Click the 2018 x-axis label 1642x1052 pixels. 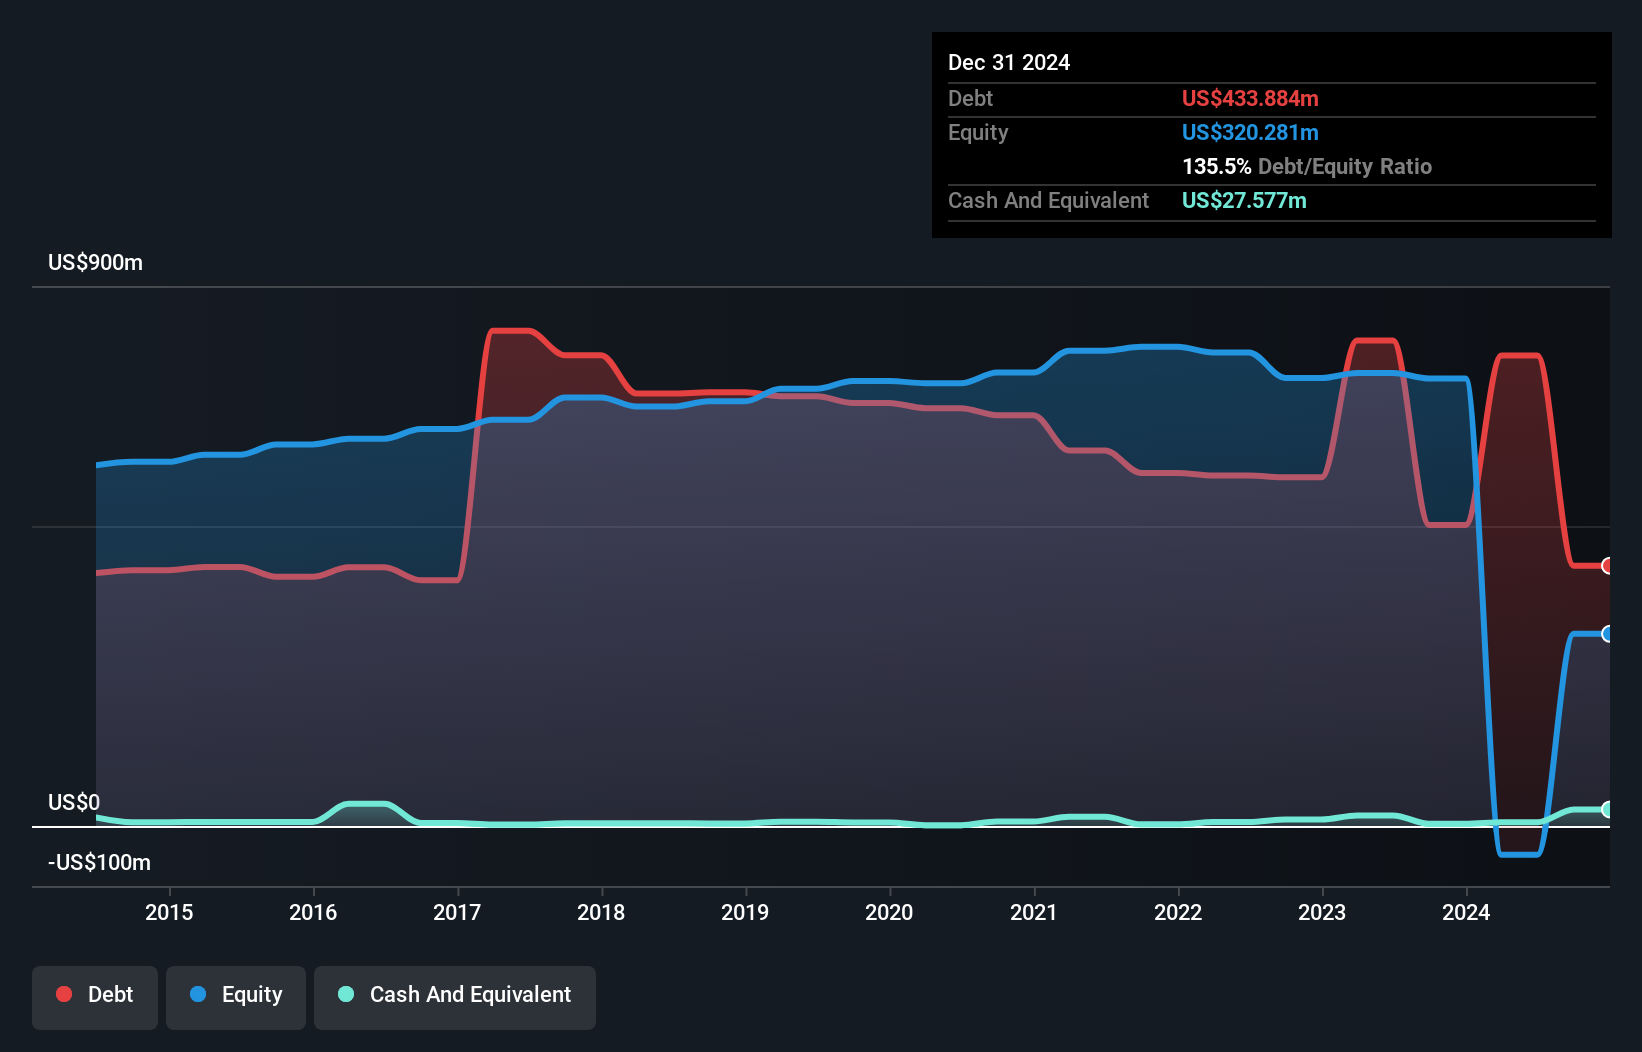click(x=601, y=912)
